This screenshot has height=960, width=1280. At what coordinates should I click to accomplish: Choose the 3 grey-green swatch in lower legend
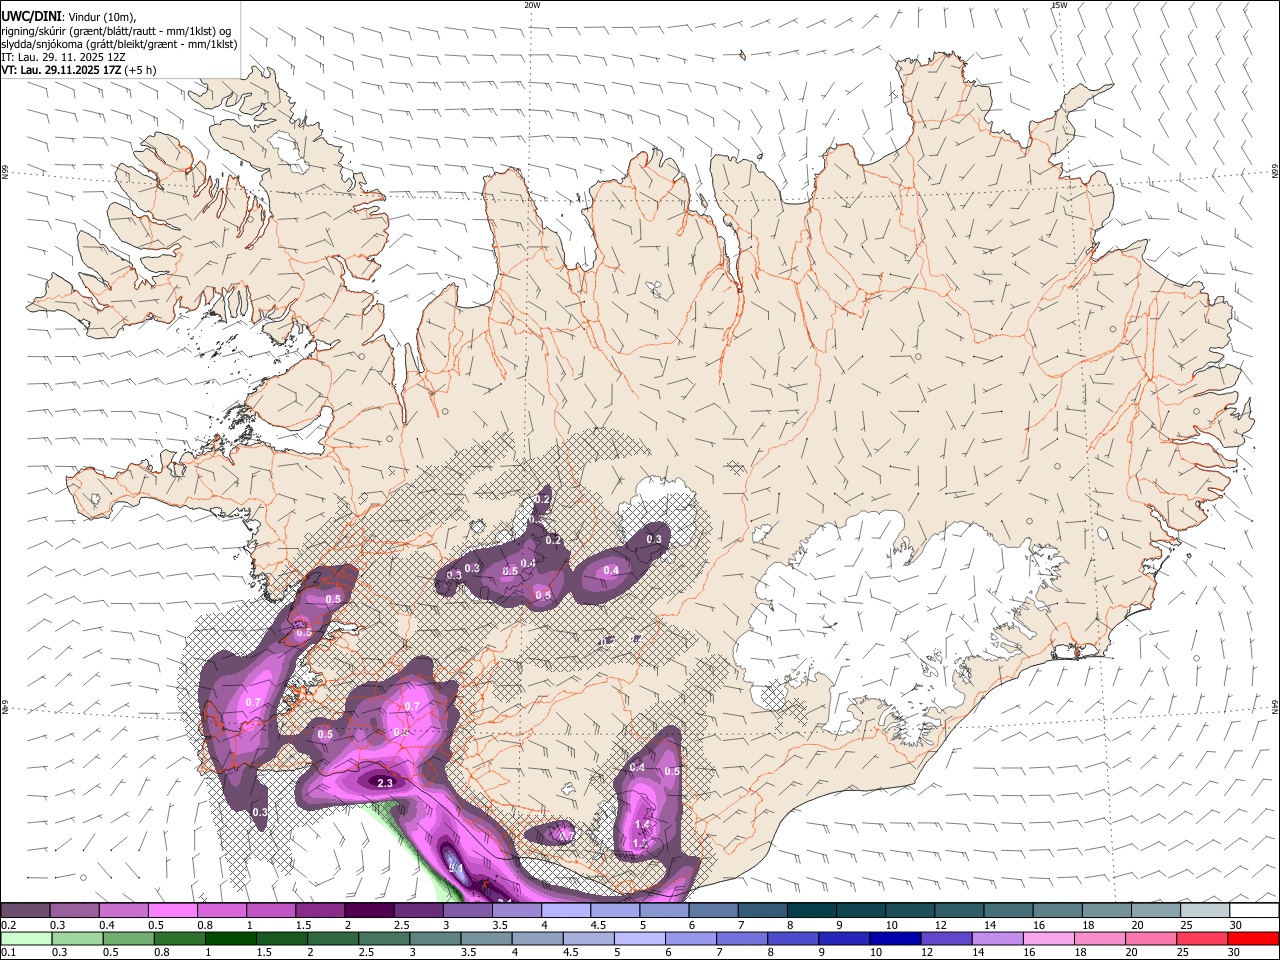coord(435,939)
